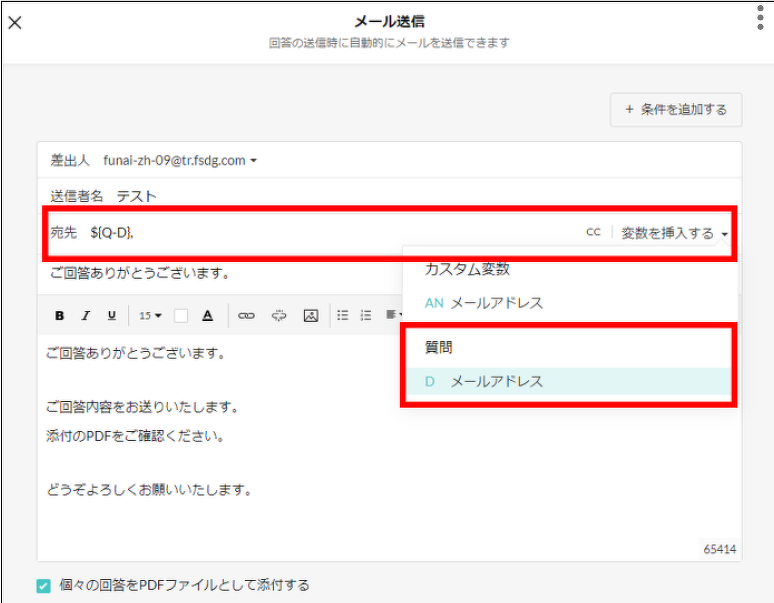Open the 変数を挿入する dropdown
The width and height of the screenshot is (774, 603).
point(674,233)
